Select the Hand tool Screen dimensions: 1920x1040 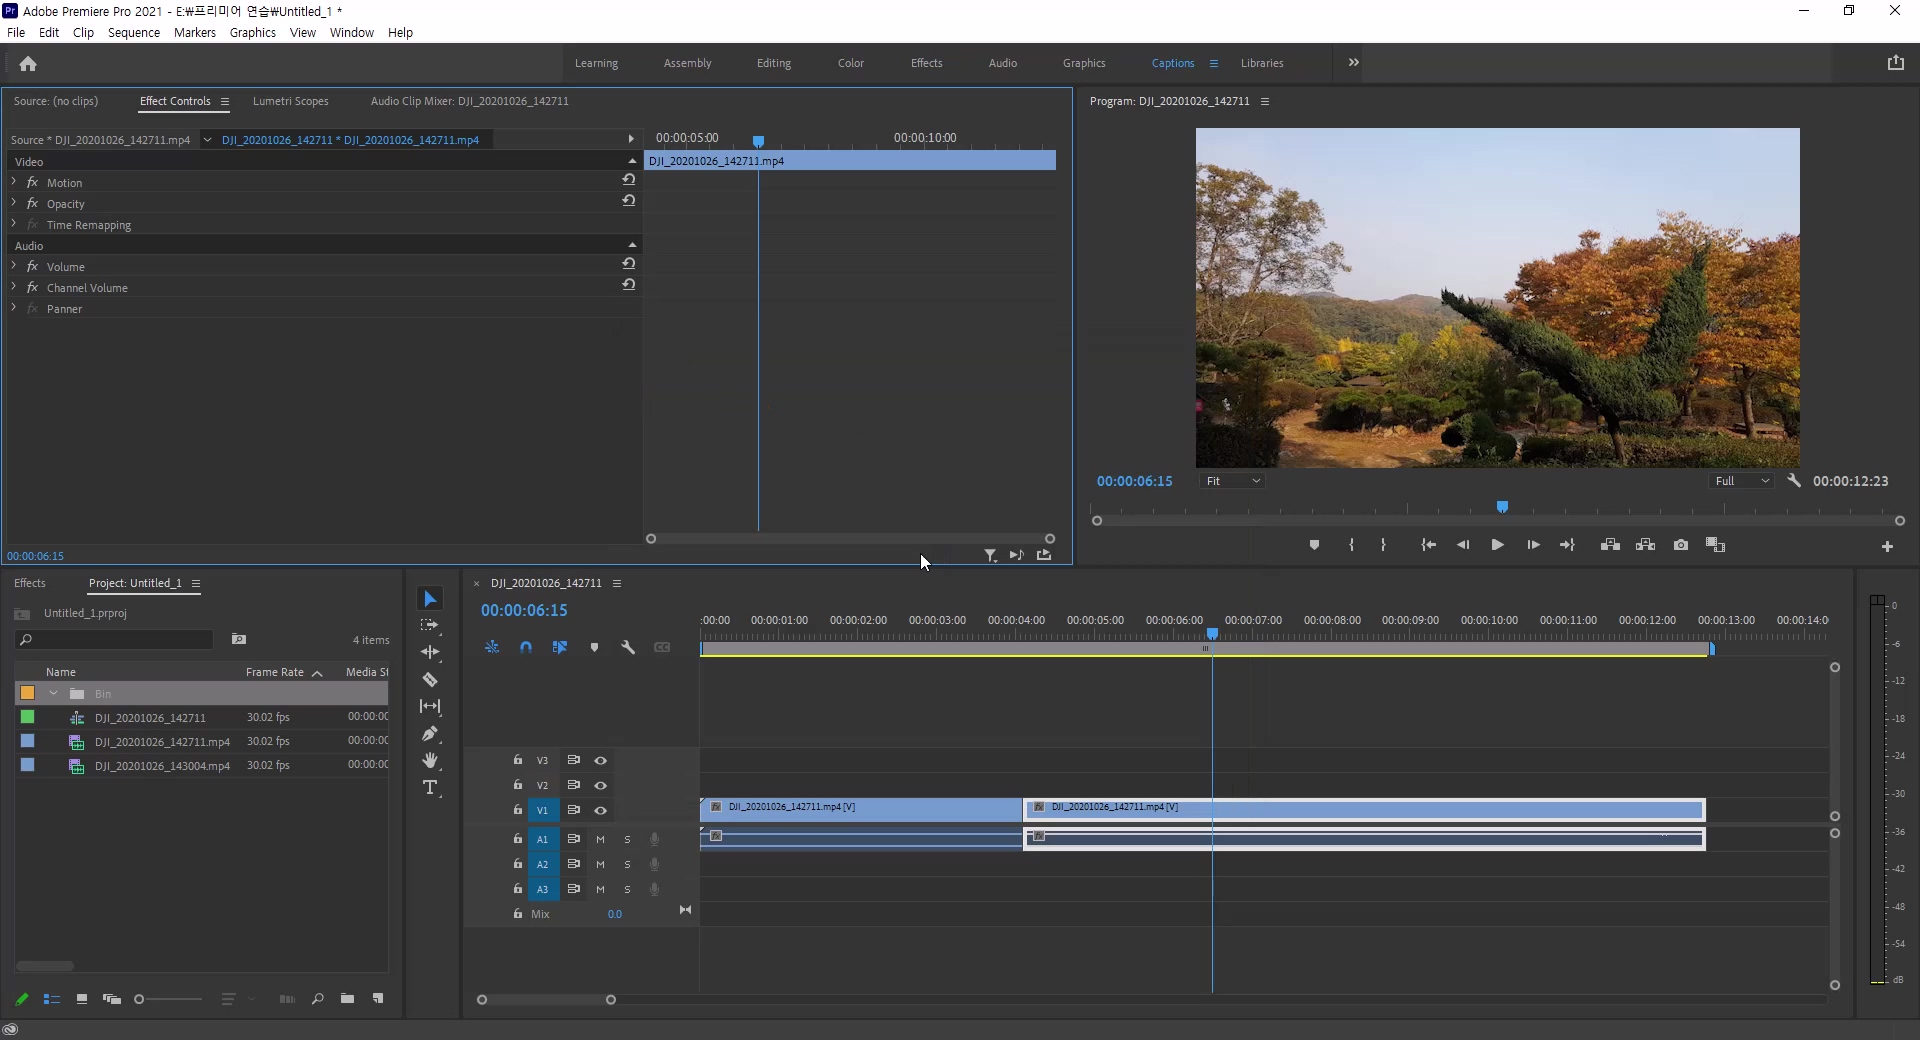tap(430, 760)
